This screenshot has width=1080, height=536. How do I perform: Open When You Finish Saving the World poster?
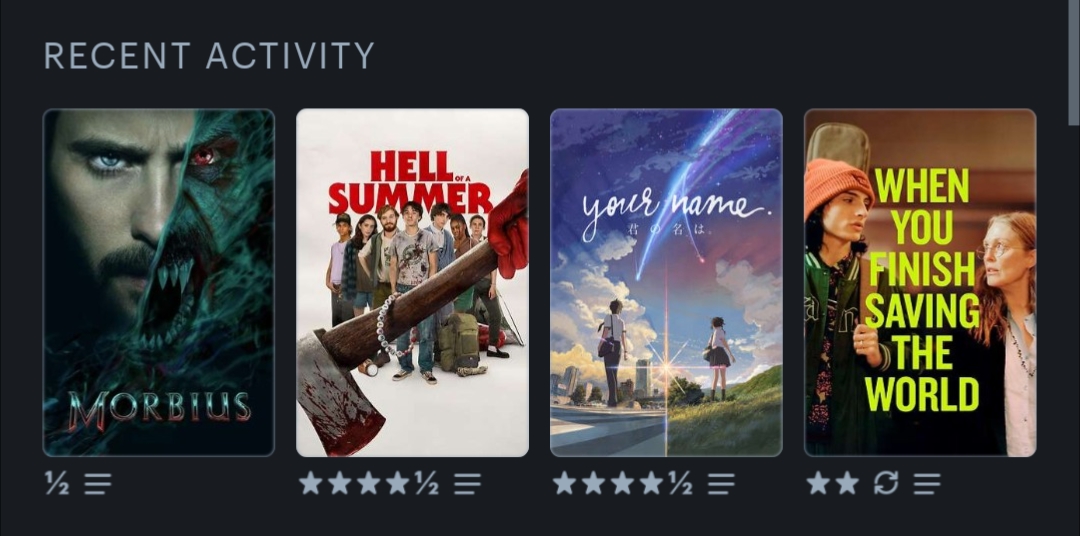pos(920,282)
